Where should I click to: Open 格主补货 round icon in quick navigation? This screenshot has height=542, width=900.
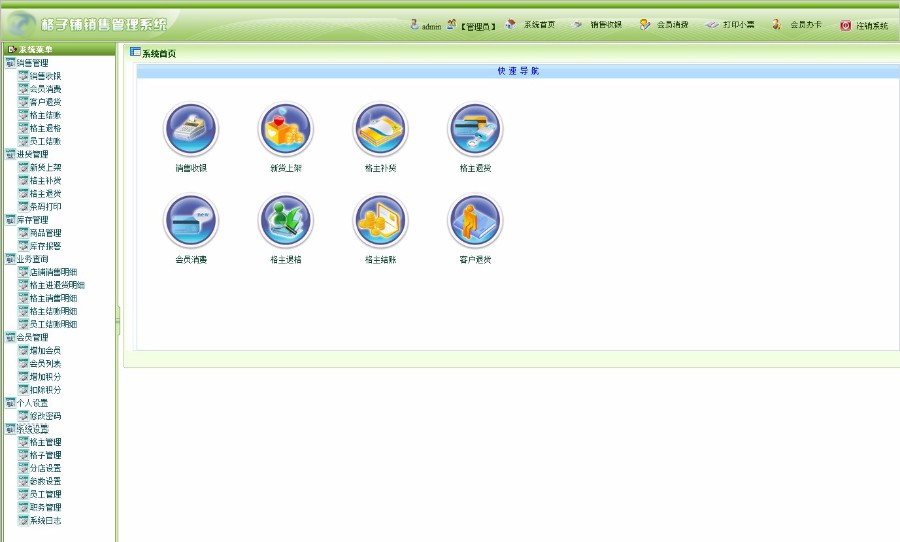[381, 129]
